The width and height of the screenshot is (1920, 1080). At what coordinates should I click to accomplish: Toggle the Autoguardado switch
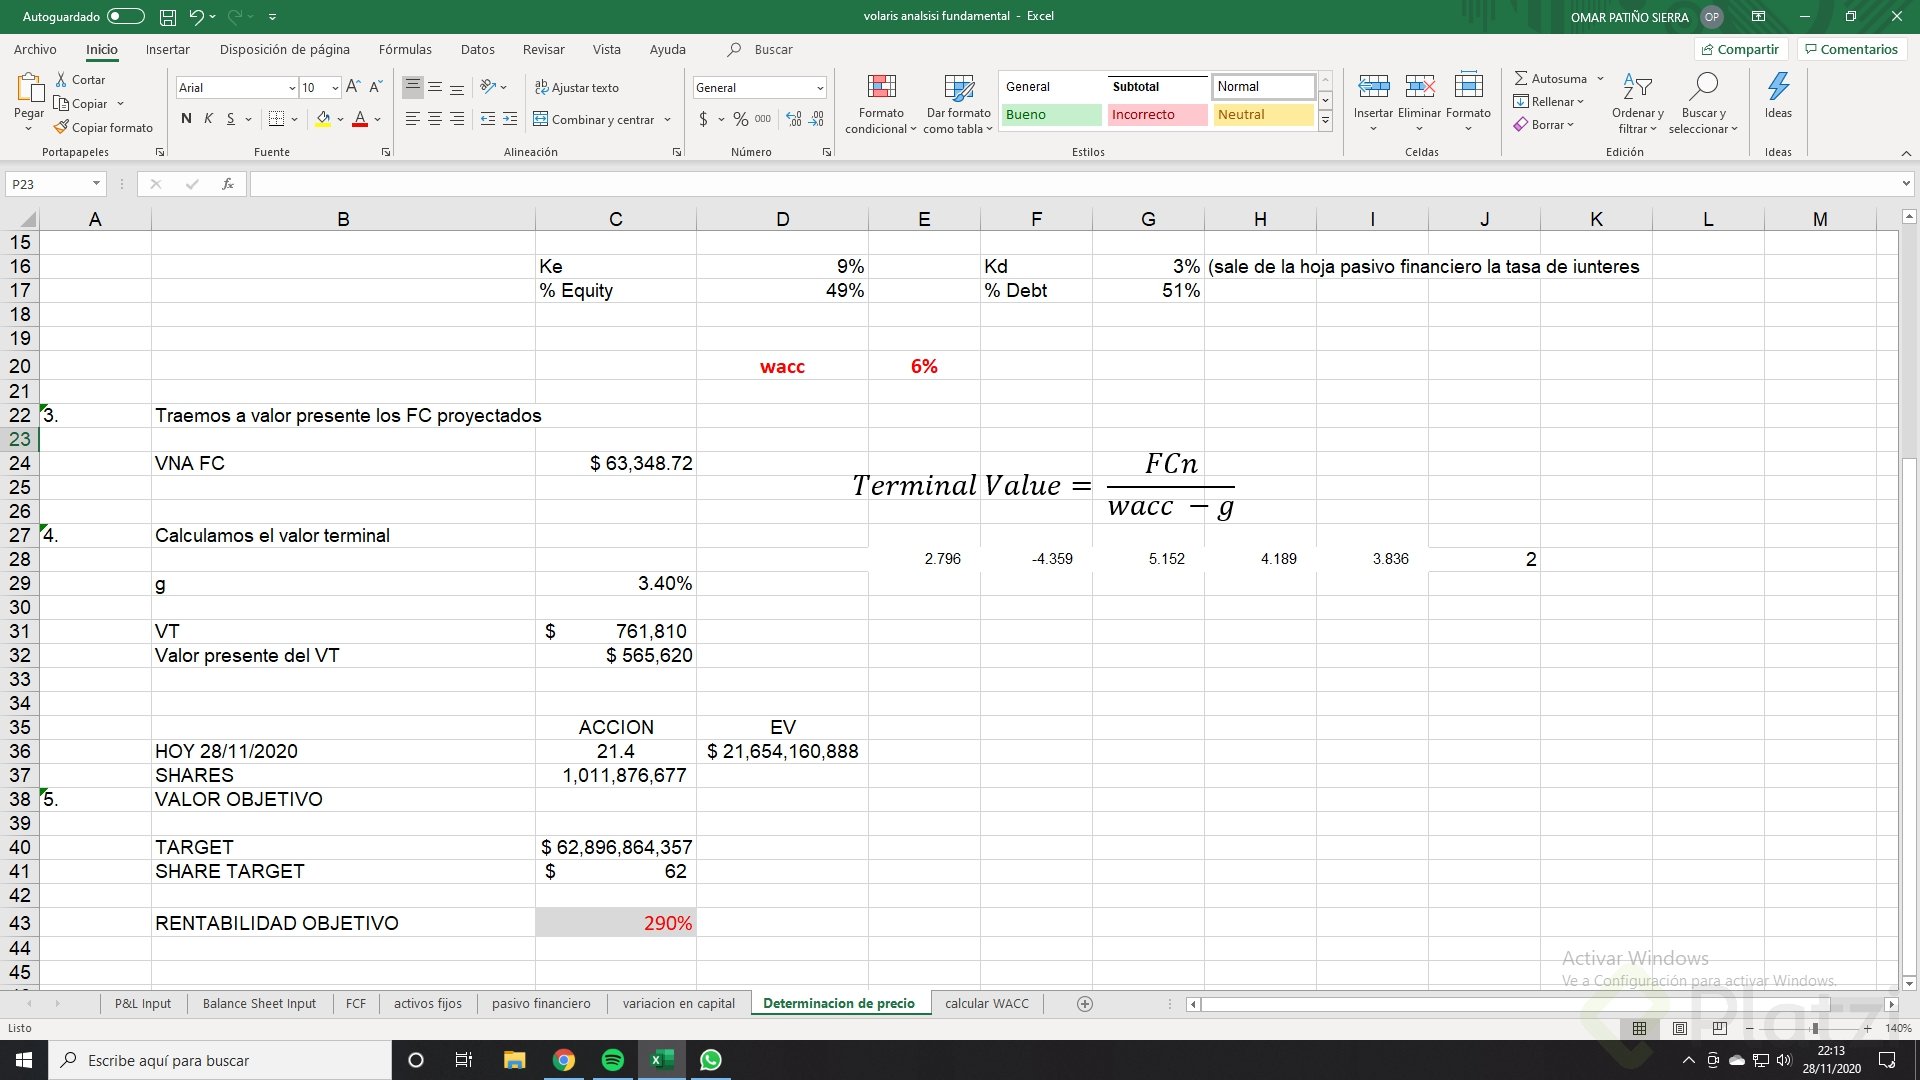click(x=126, y=17)
